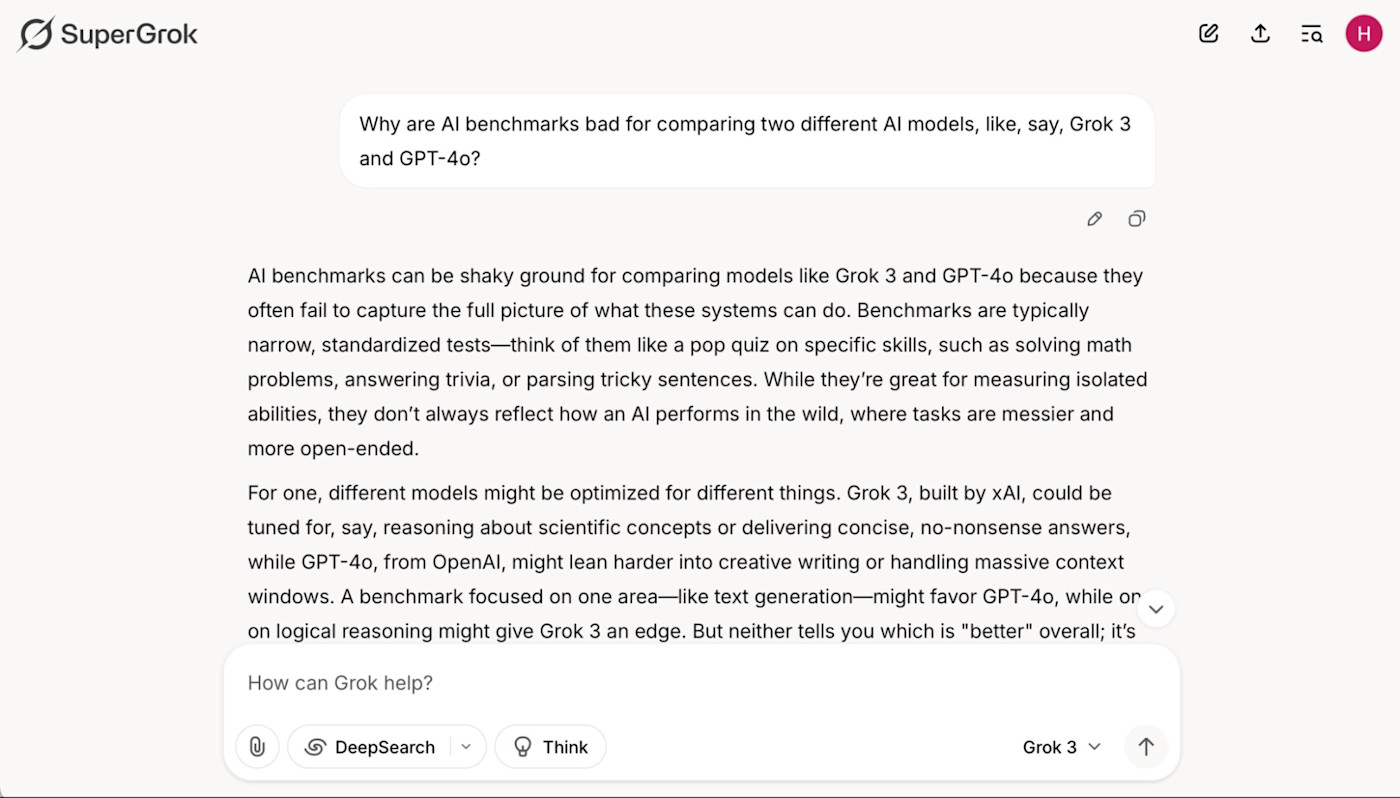
Task: Open chat history search icon
Action: coord(1311,34)
